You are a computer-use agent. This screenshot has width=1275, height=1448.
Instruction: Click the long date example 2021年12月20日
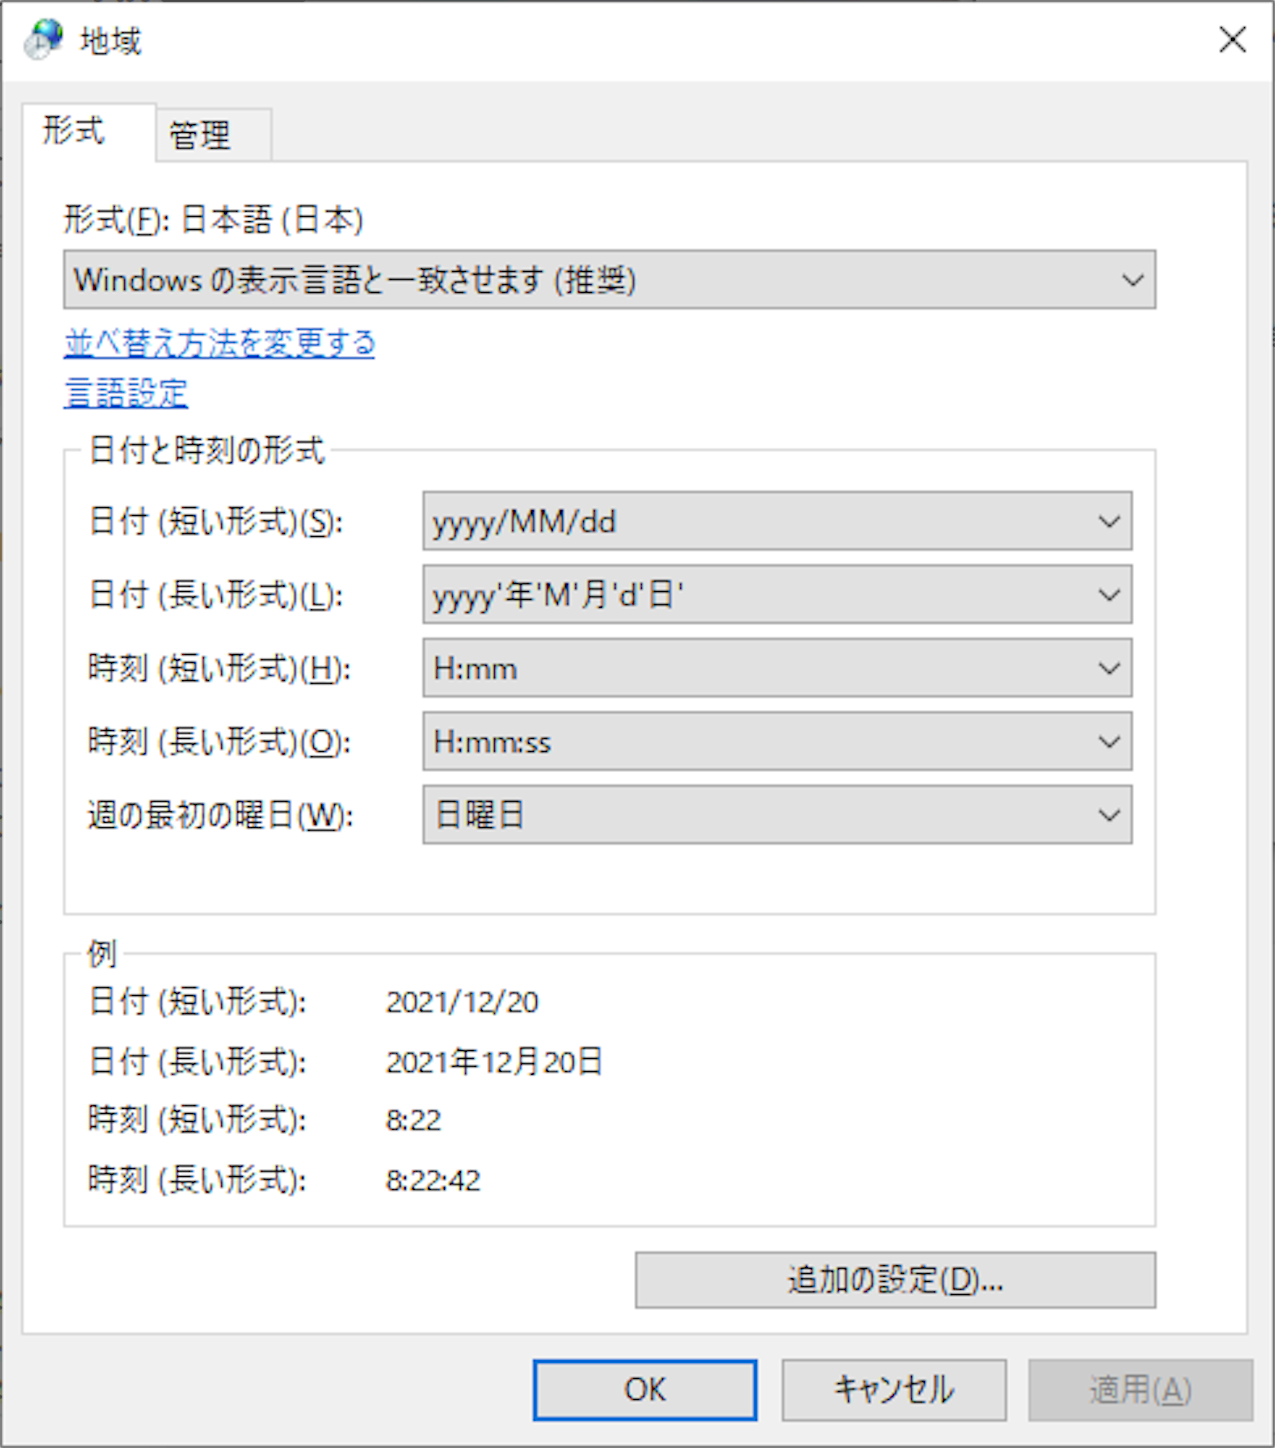click(x=494, y=1061)
